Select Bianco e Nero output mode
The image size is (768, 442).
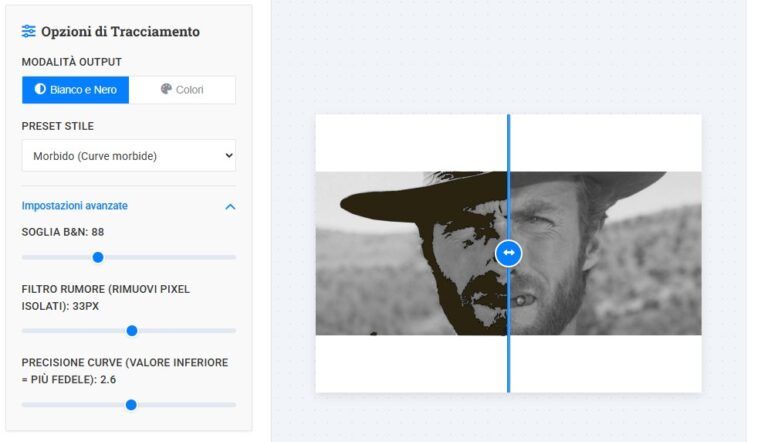tap(75, 90)
